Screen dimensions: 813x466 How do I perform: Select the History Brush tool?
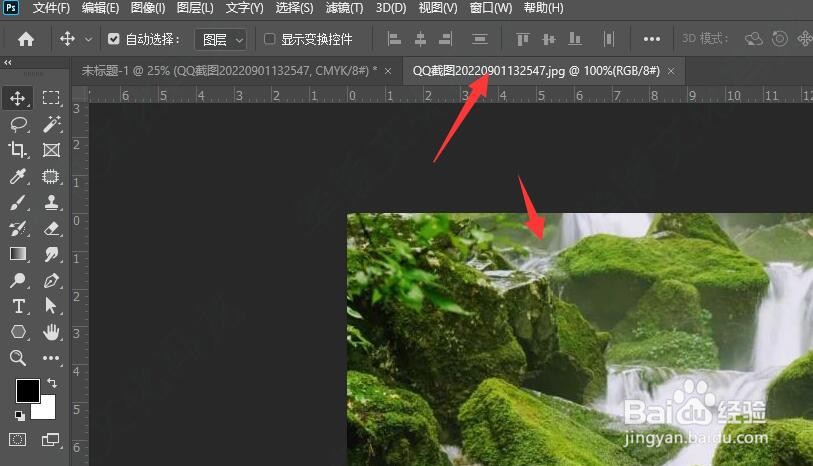(x=18, y=229)
